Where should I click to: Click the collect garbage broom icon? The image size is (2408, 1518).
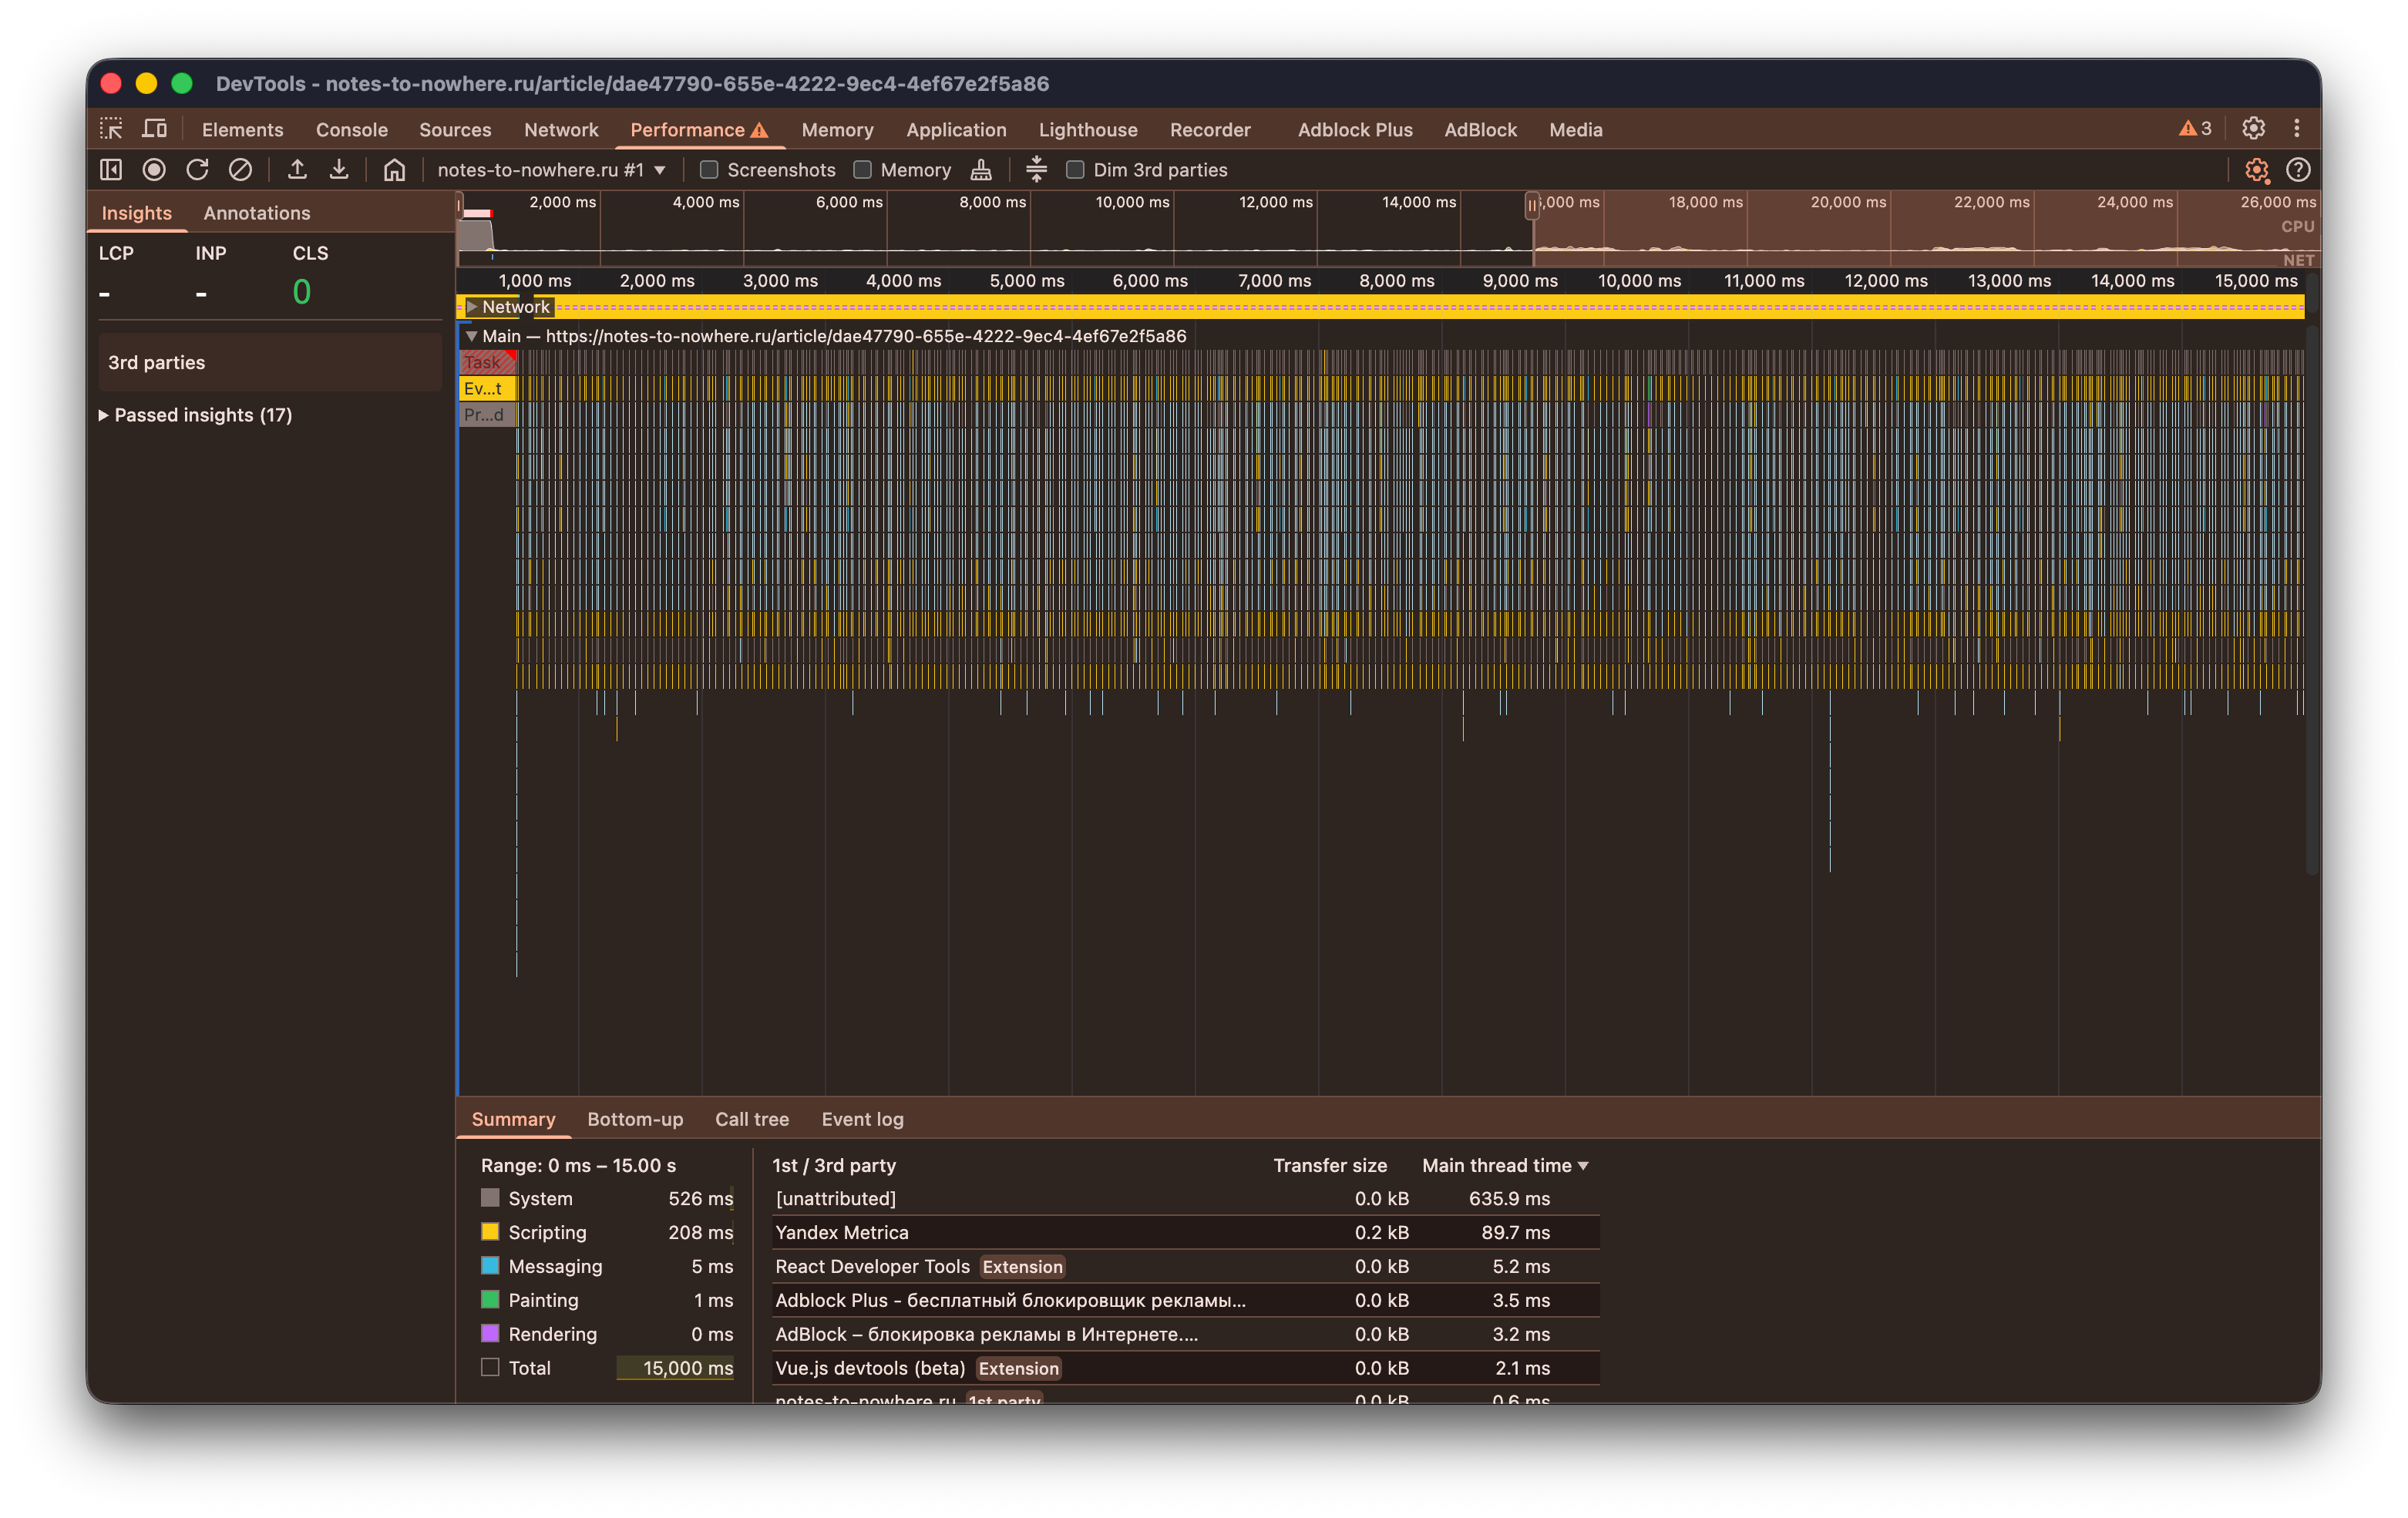pyautogui.click(x=981, y=170)
